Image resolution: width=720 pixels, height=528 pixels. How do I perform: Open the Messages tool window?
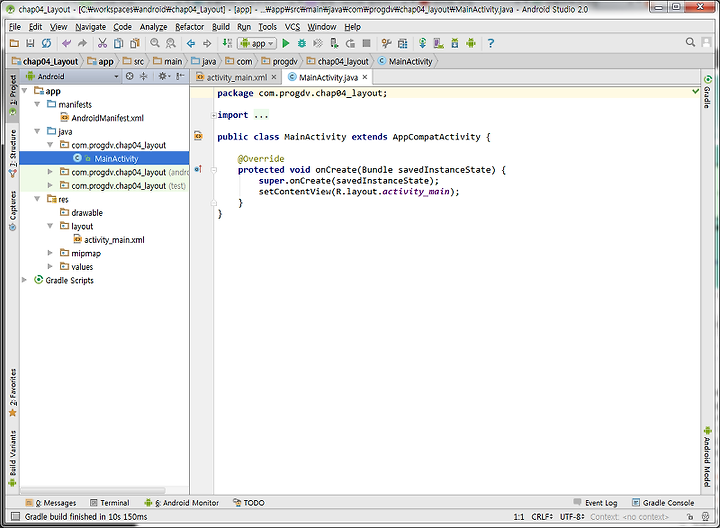tap(51, 503)
